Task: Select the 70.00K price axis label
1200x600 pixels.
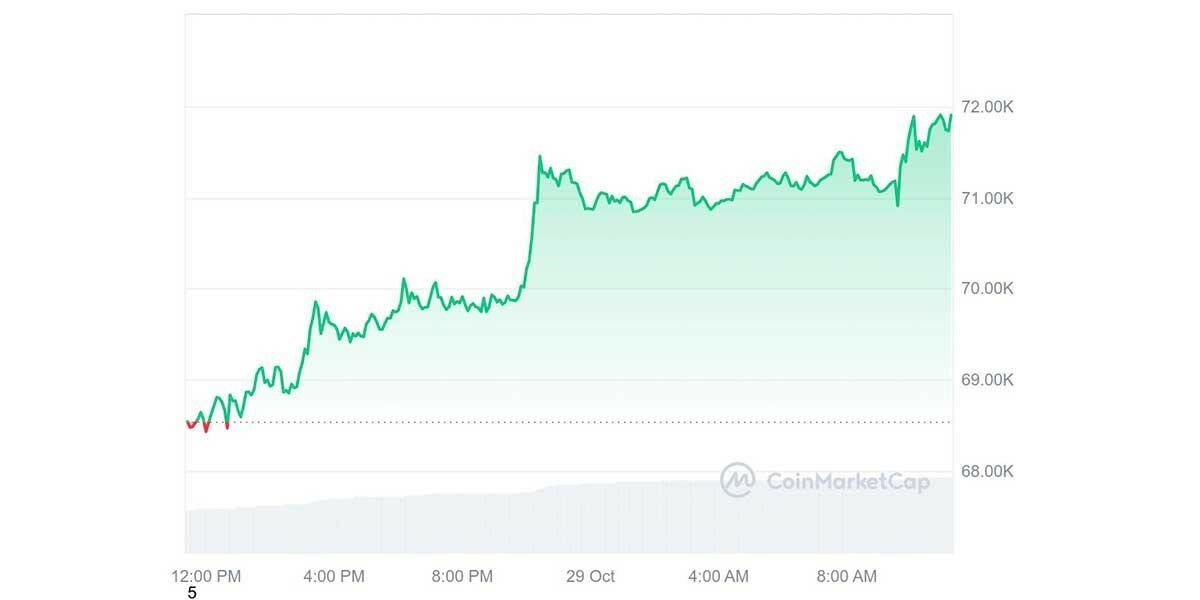Action: (x=987, y=289)
